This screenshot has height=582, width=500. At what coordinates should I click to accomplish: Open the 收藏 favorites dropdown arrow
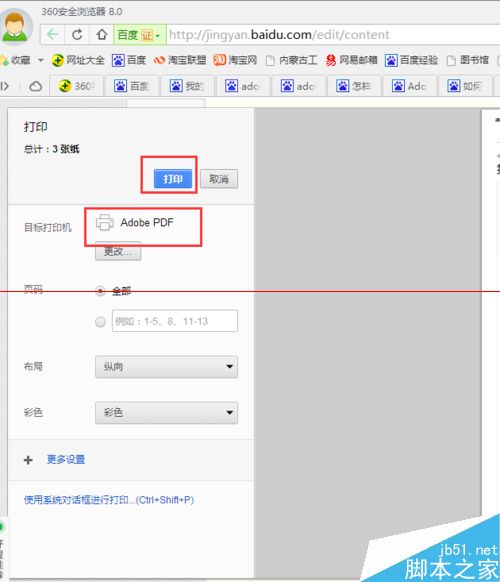41,60
